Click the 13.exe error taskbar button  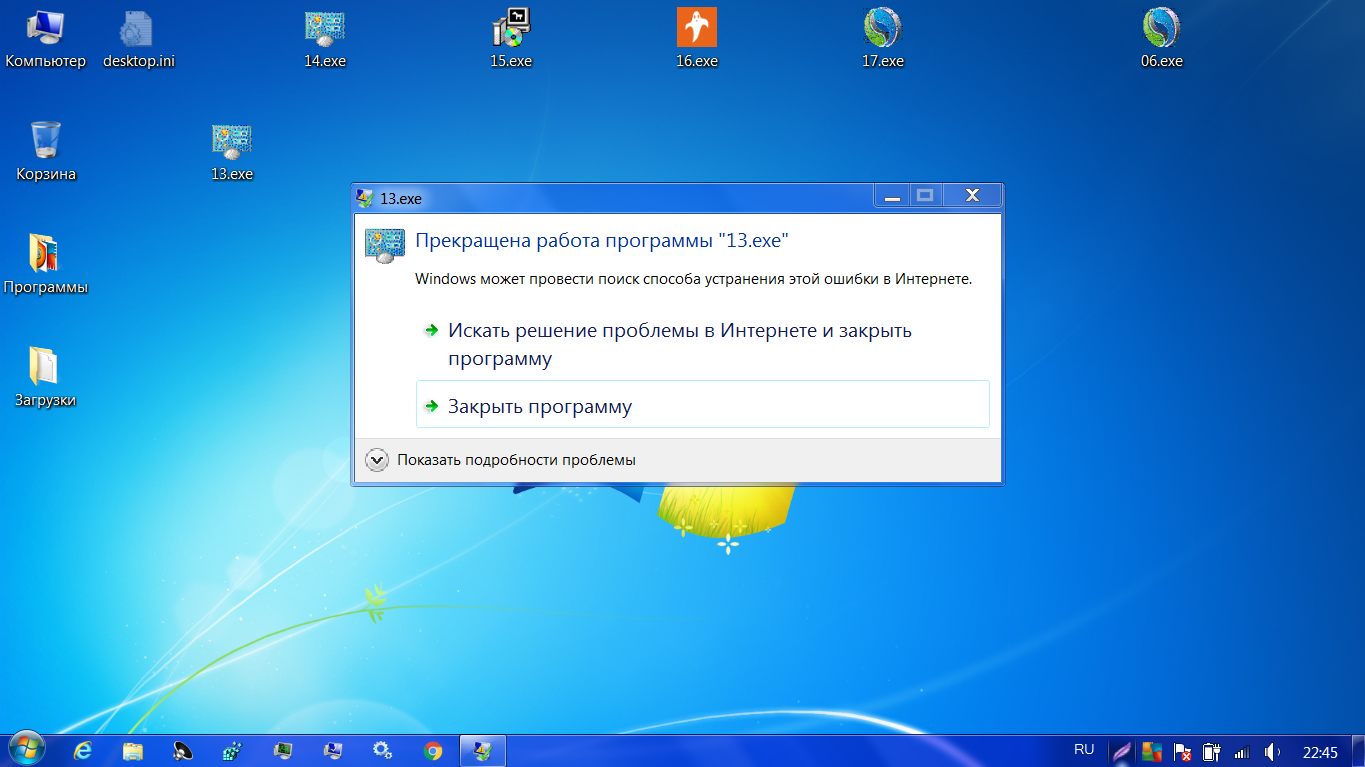coord(483,750)
